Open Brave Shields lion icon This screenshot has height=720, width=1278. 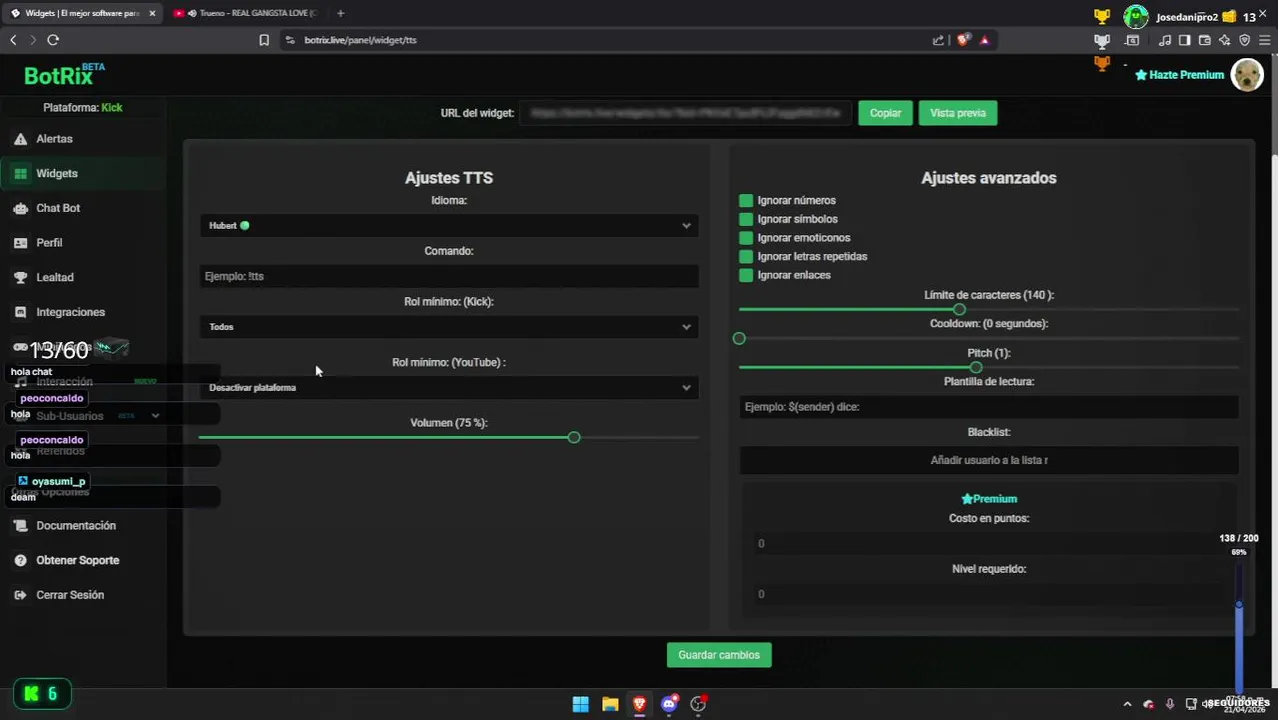[963, 40]
